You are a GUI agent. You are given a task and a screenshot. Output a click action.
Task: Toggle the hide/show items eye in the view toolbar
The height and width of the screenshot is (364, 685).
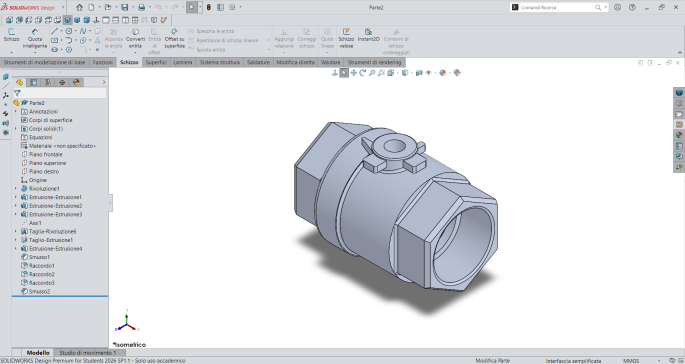tap(429, 73)
